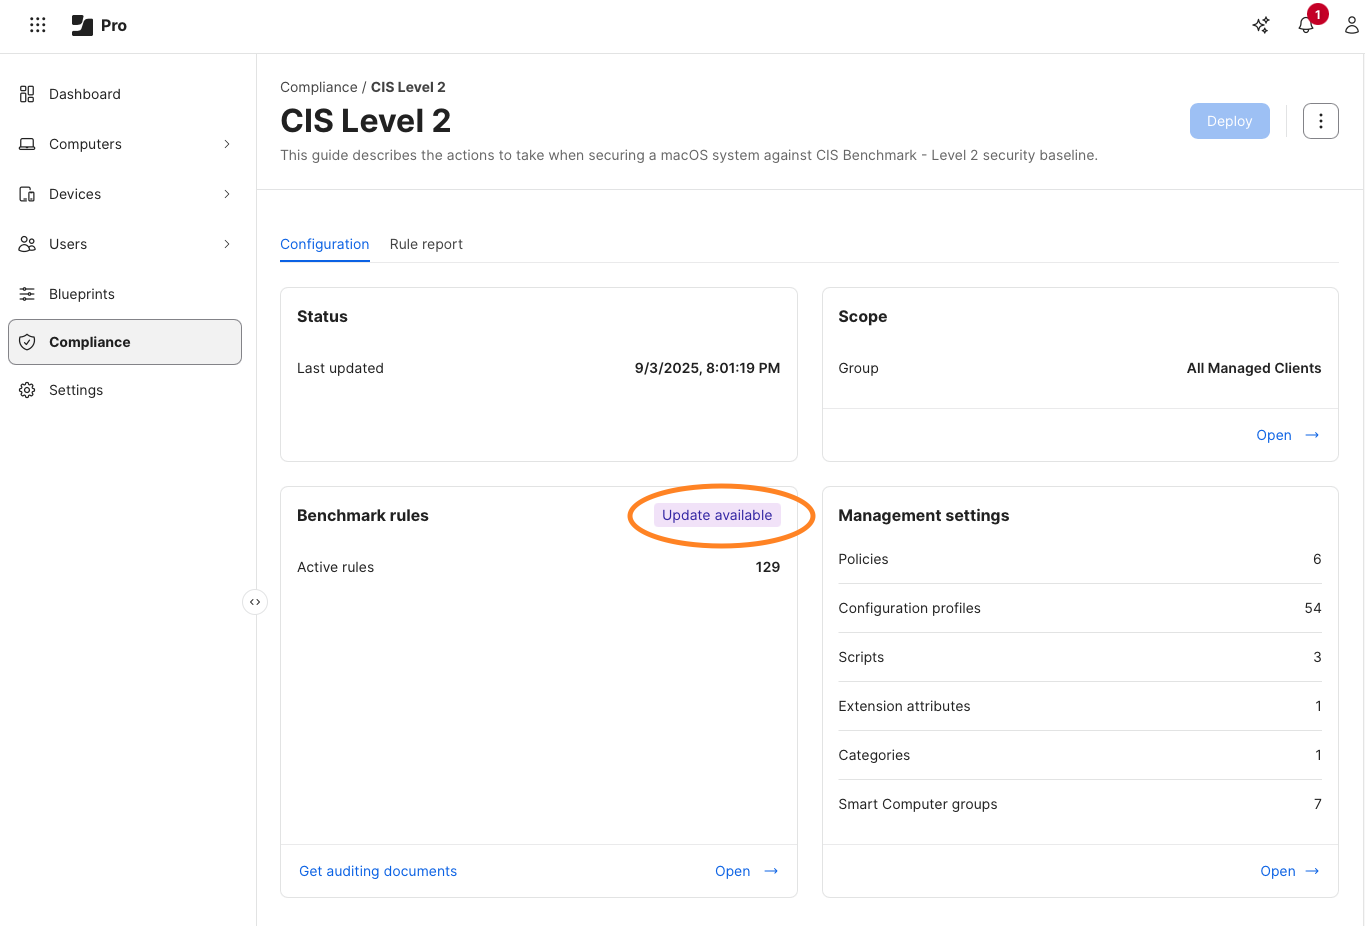Collapse the sidebar with the toggle handle
Viewport: 1365px width, 926px height.
[255, 602]
